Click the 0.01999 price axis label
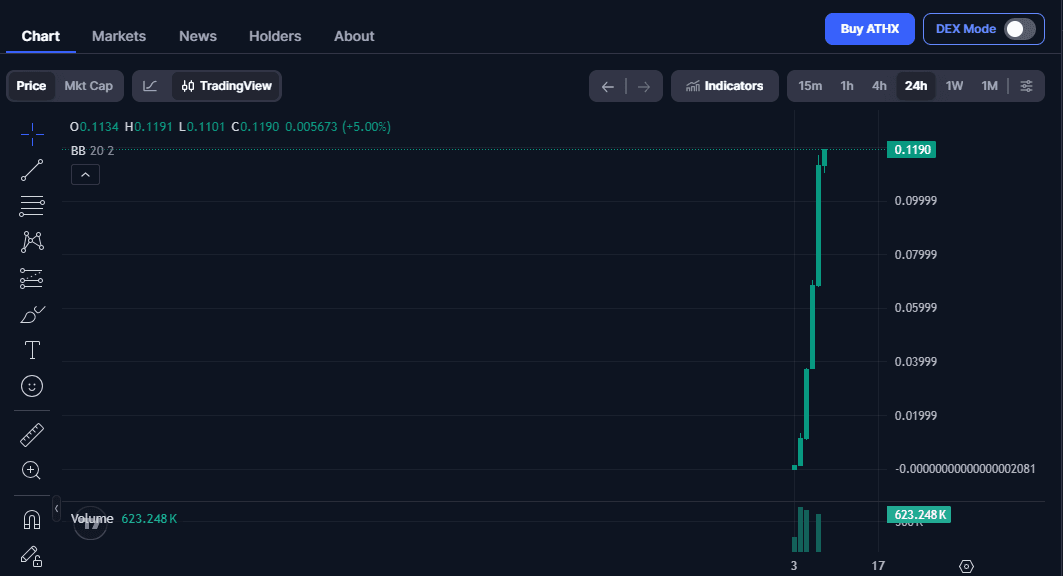The height and width of the screenshot is (576, 1063). pyautogui.click(x=916, y=415)
